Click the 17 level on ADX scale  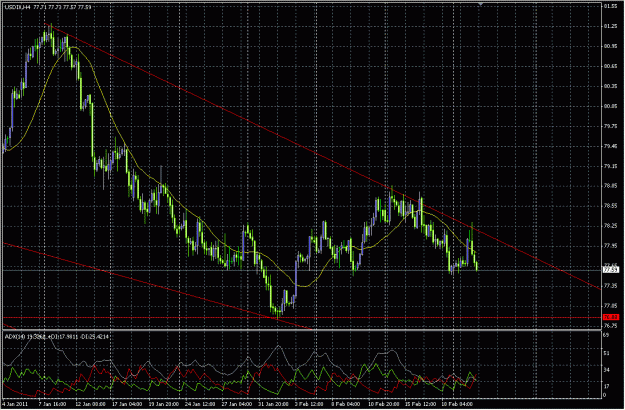pyautogui.click(x=606, y=386)
